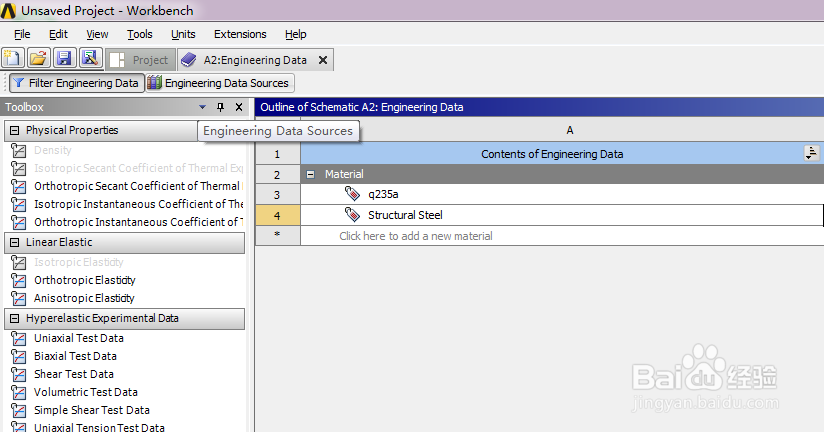
Task: Click the Orthotropic Elasticity icon
Action: (18, 281)
